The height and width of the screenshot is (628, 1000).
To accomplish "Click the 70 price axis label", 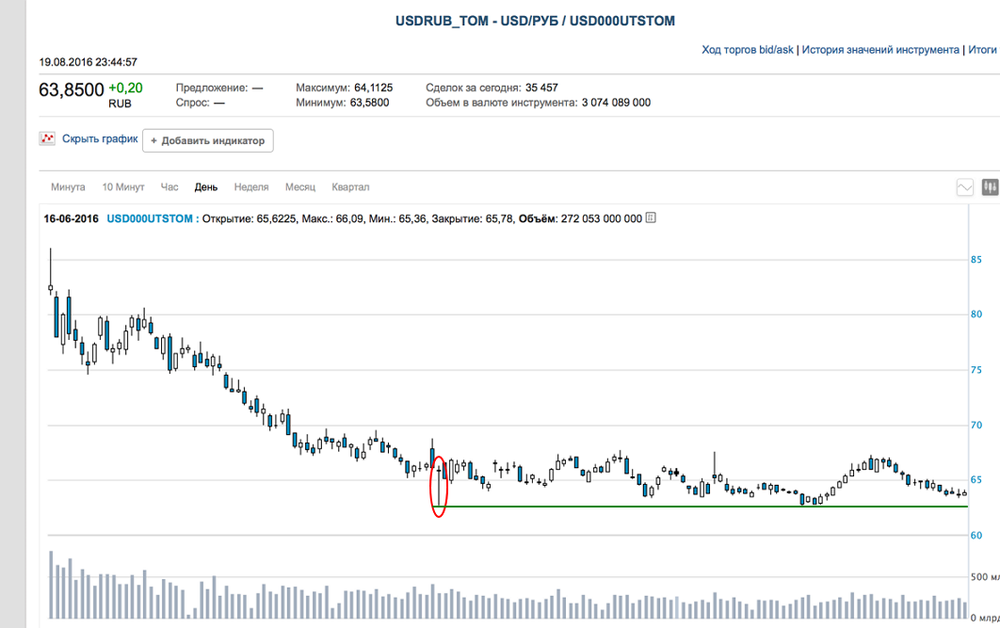I will [x=976, y=425].
